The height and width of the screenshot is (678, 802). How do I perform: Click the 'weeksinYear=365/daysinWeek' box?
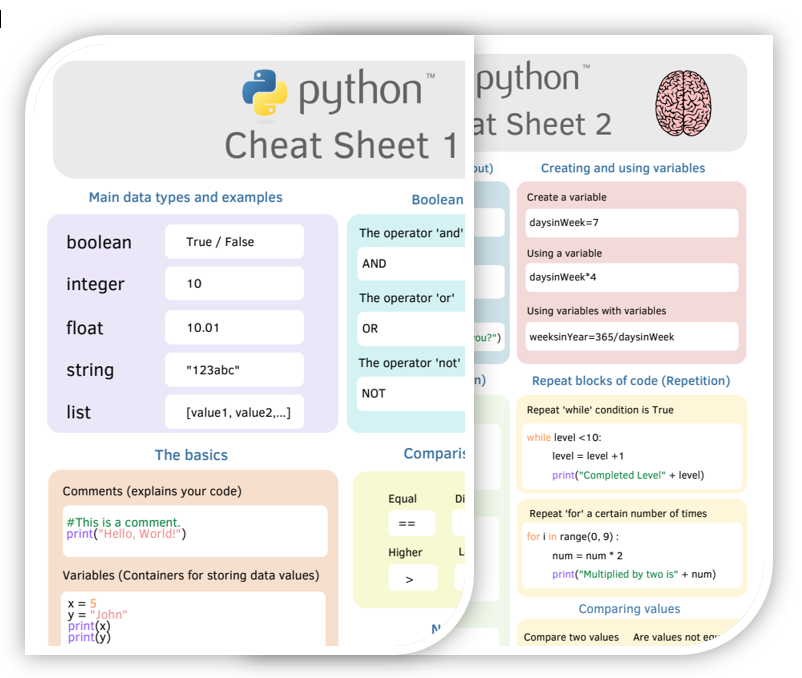click(631, 337)
